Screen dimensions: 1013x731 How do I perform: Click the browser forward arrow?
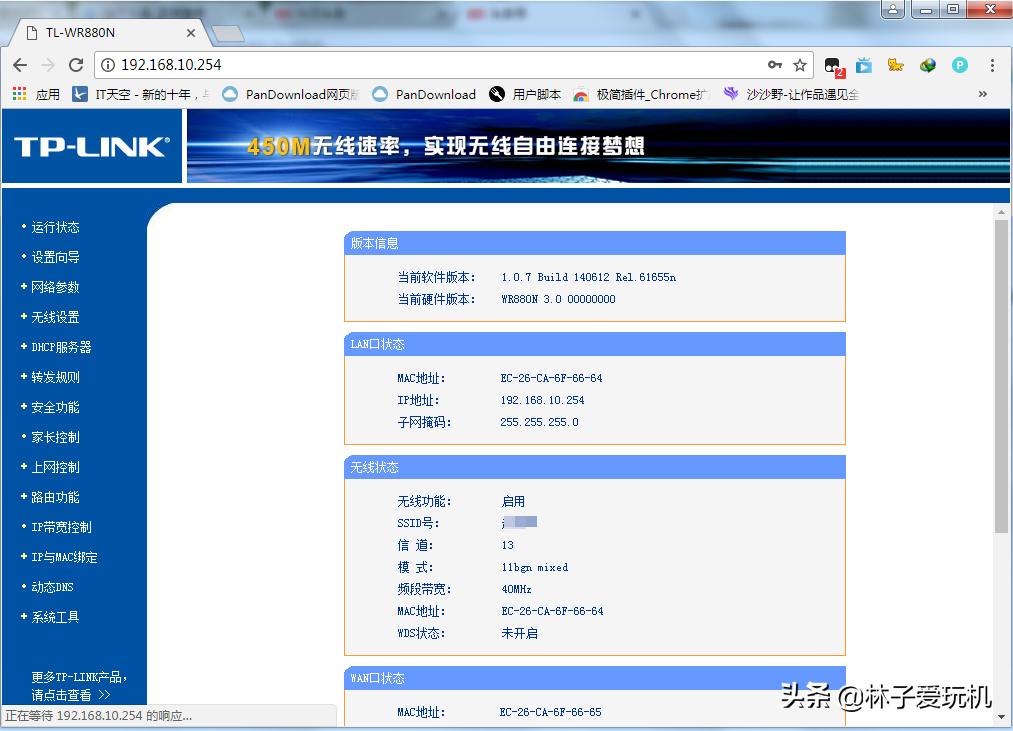pyautogui.click(x=48, y=63)
